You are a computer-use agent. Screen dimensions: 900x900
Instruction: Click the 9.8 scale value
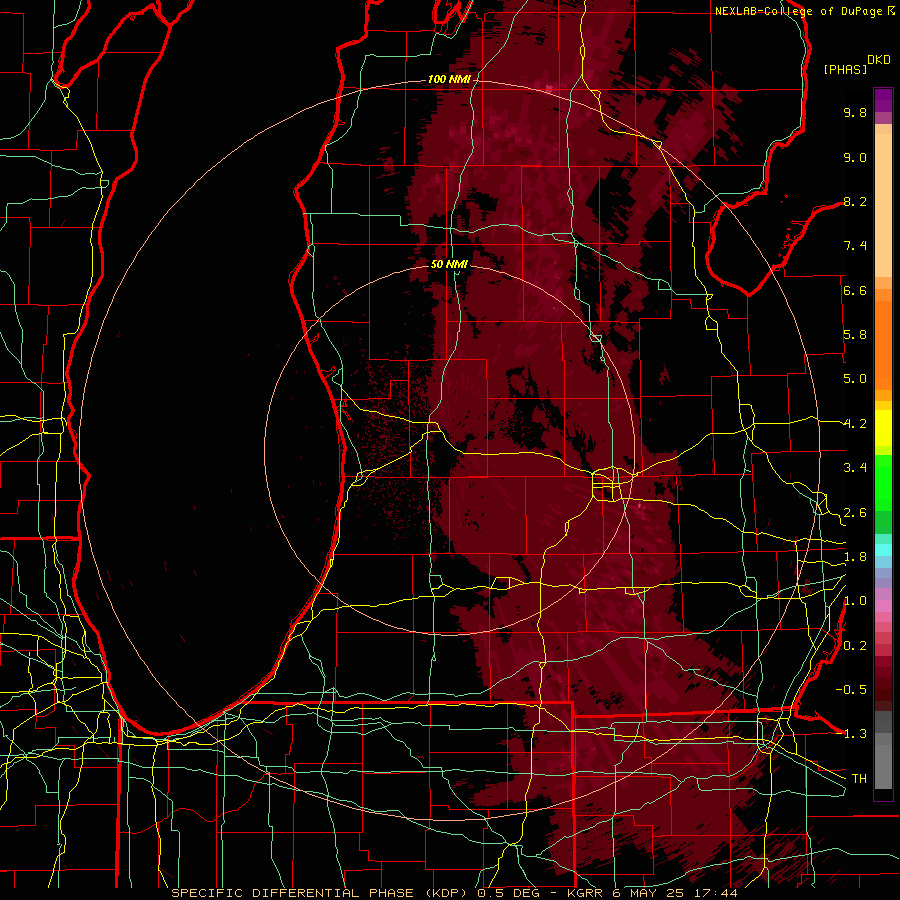855,112
